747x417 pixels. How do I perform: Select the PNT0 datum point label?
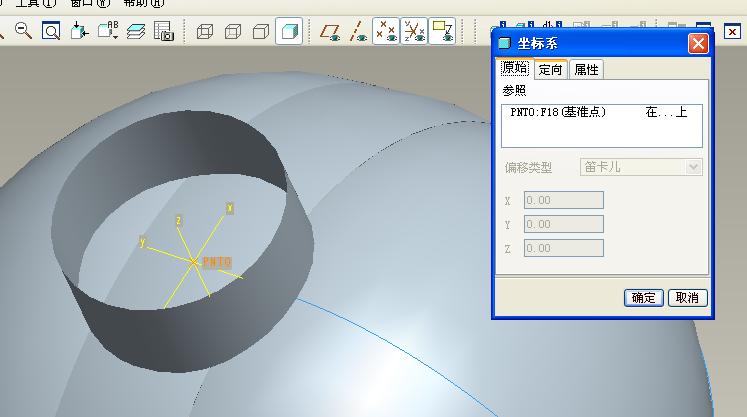217,262
